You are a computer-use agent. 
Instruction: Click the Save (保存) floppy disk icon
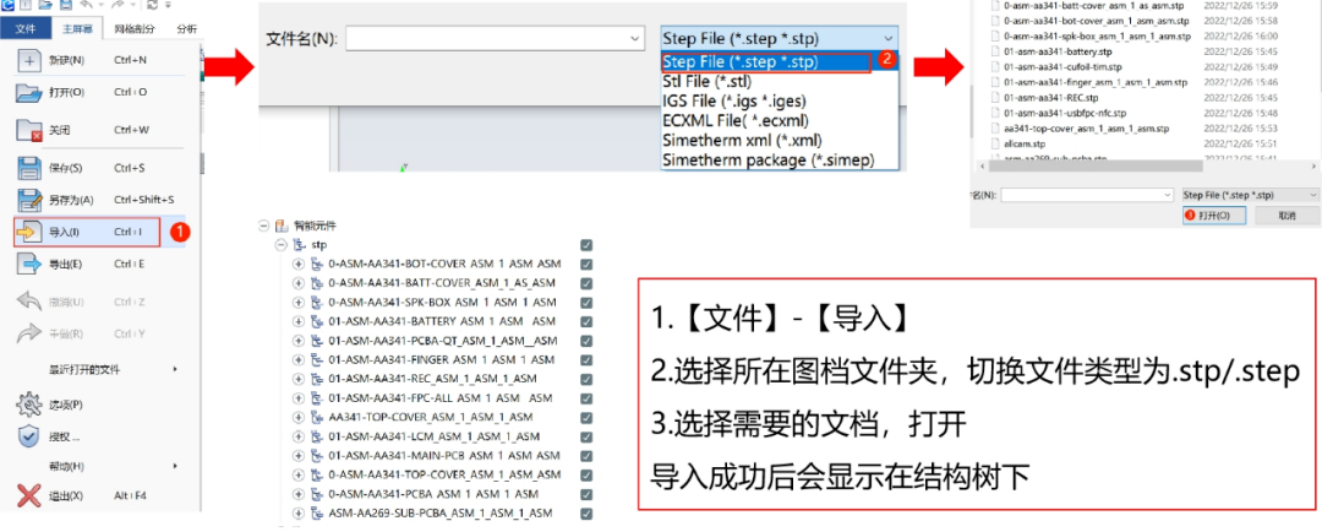point(28,168)
